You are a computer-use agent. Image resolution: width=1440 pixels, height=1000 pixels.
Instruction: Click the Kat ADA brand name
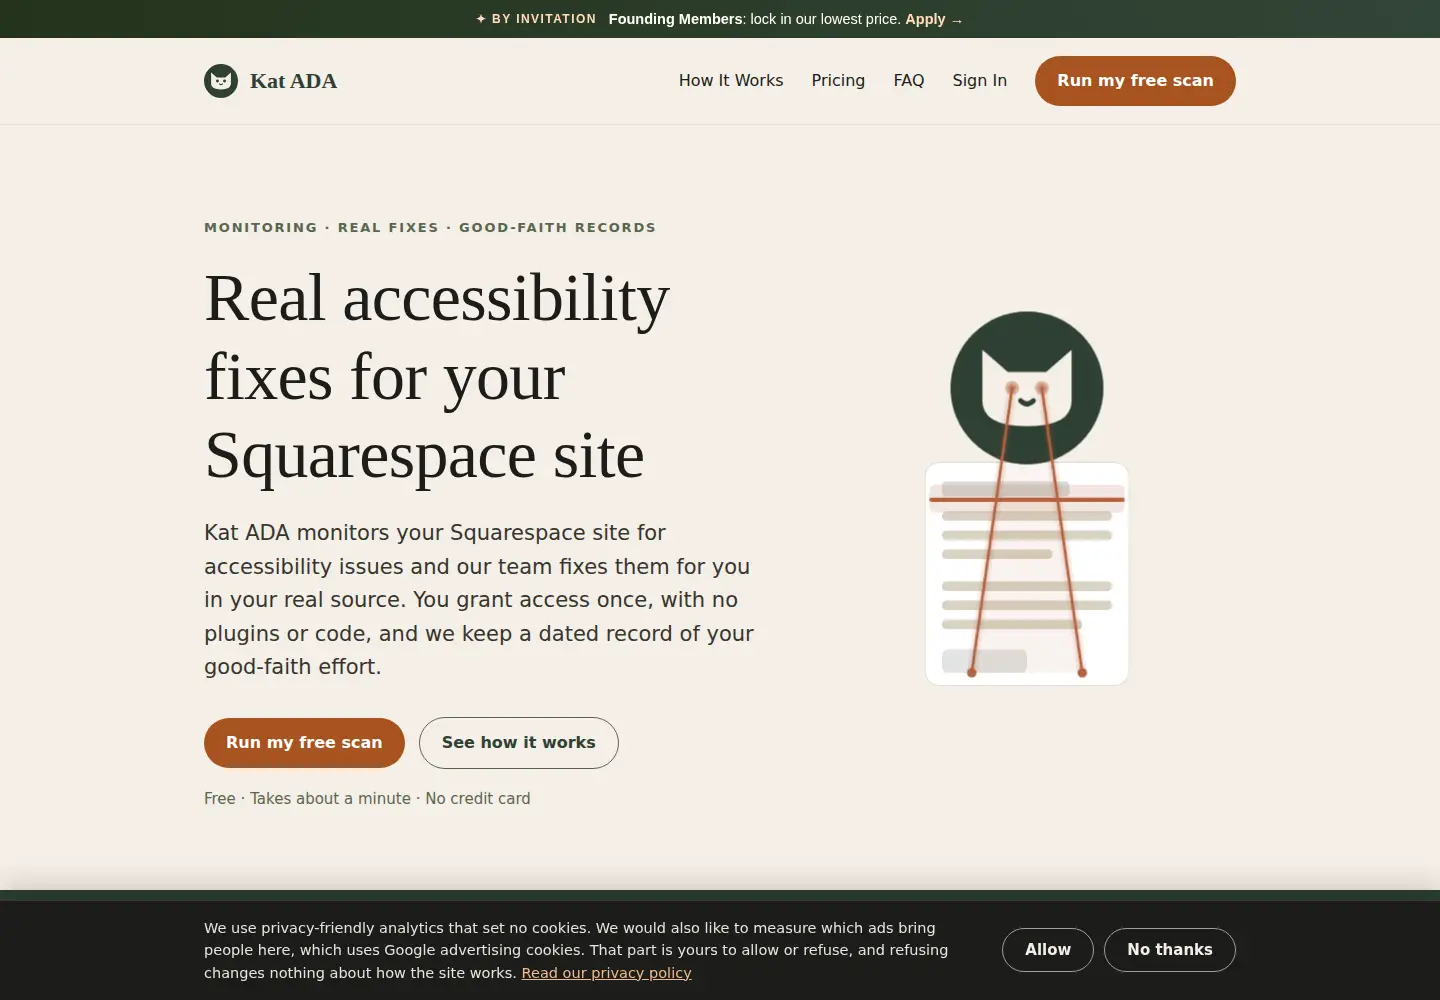tap(293, 81)
